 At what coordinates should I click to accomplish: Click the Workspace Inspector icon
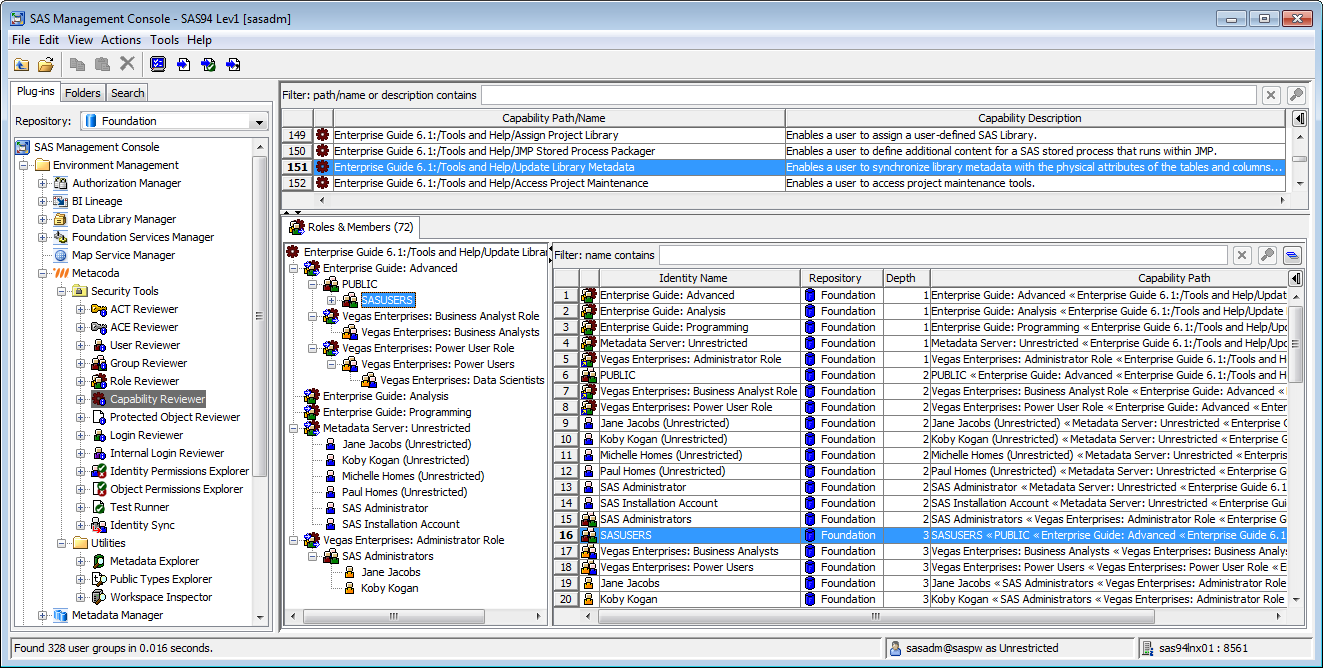pyautogui.click(x=99, y=597)
